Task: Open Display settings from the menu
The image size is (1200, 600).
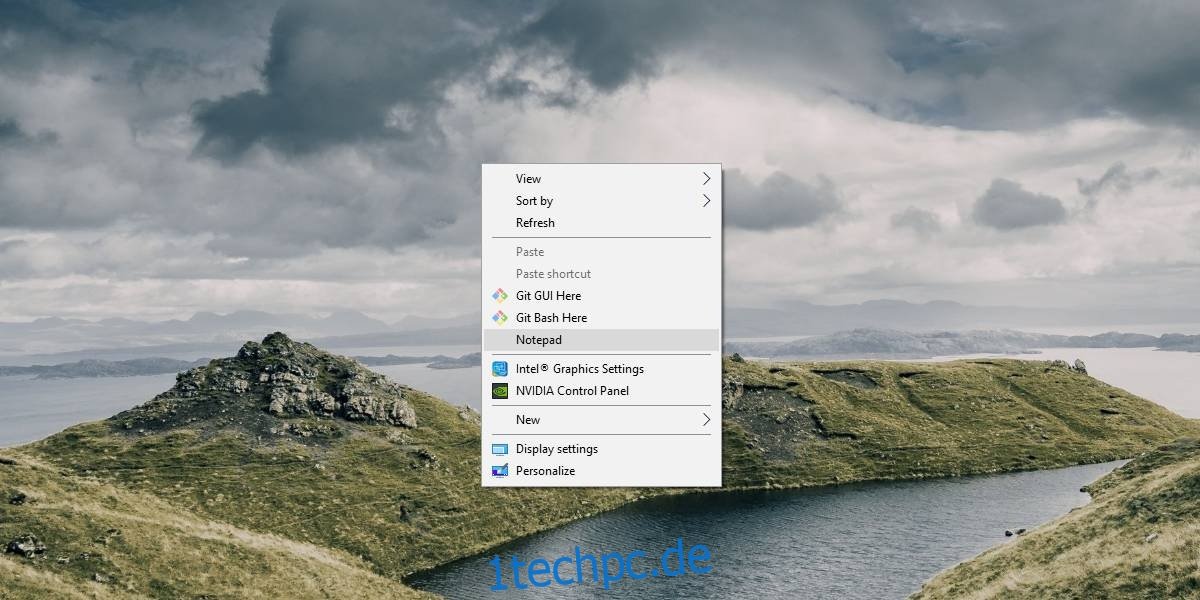Action: click(601, 449)
